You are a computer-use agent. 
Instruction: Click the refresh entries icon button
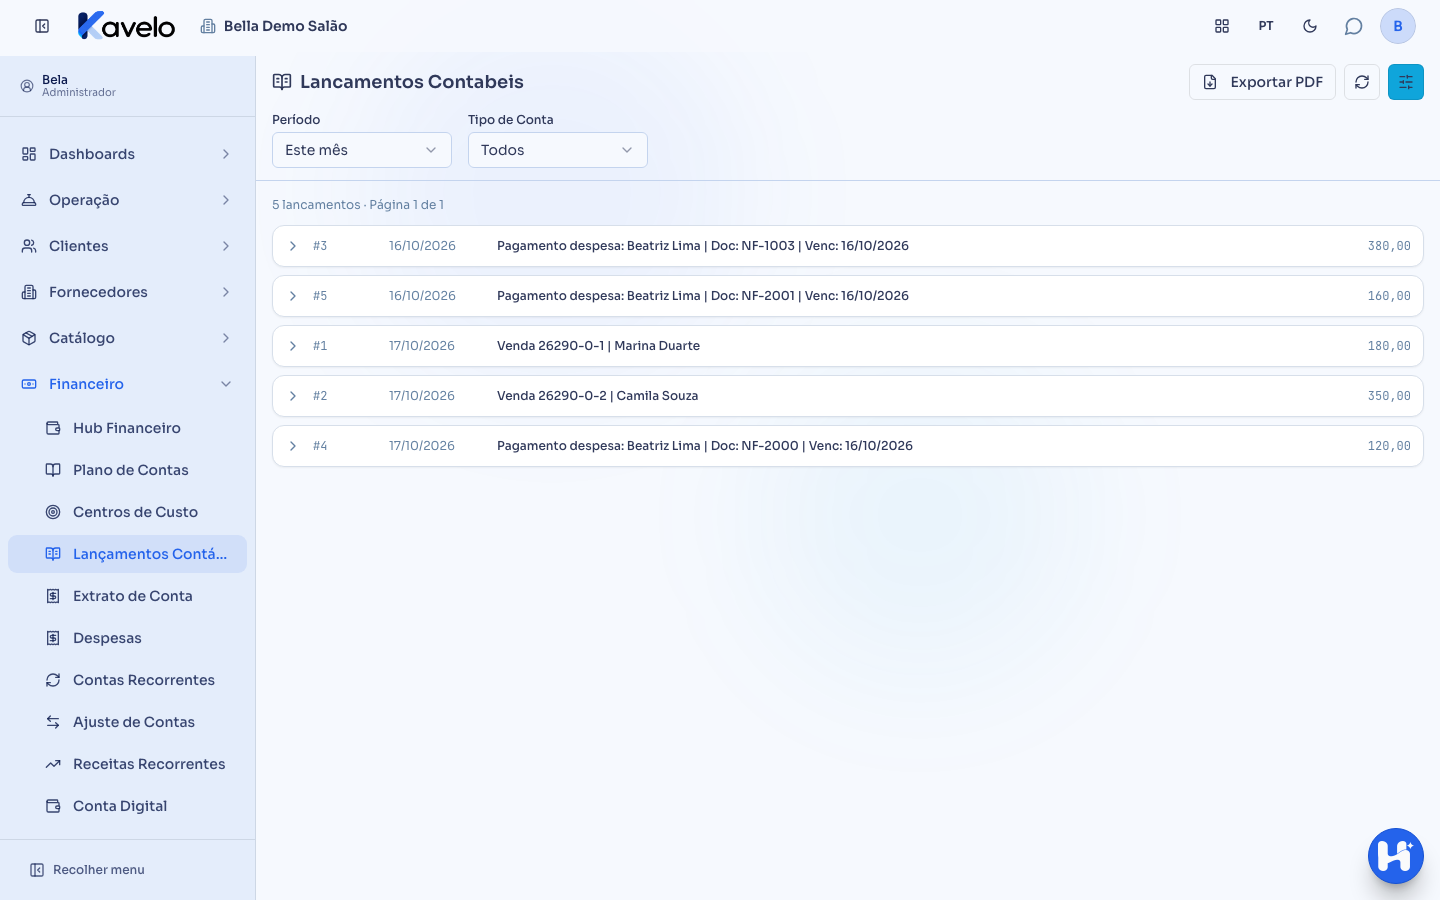pos(1362,82)
